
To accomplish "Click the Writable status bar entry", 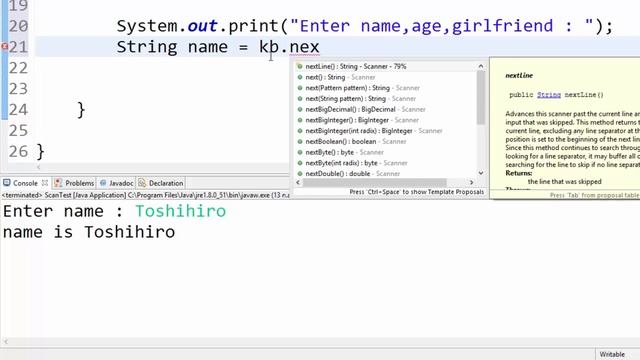I will 612,354.
